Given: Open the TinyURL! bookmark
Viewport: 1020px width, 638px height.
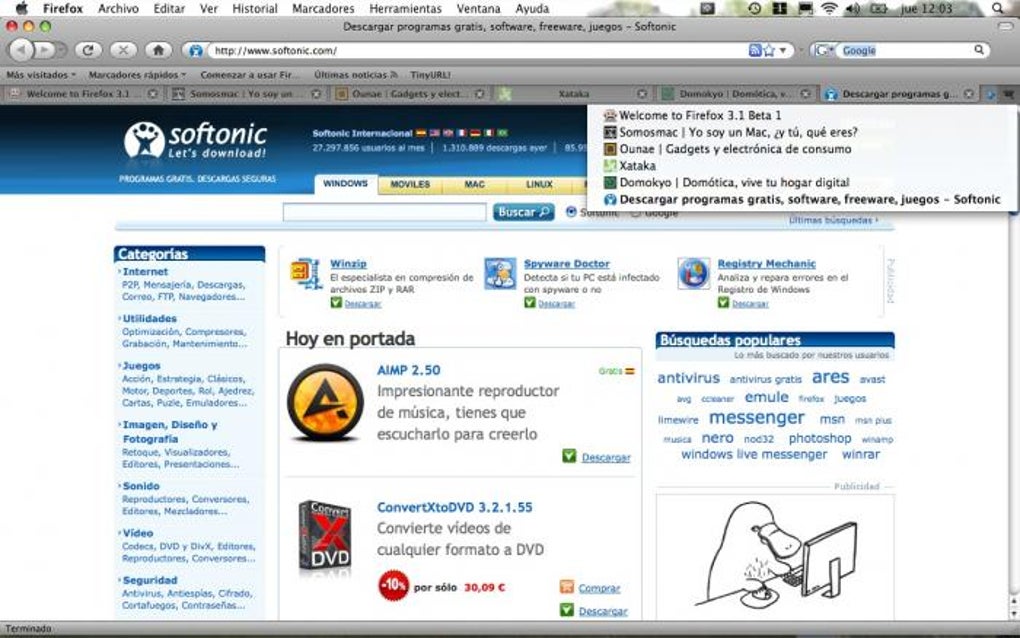Looking at the screenshot, I should pos(430,75).
